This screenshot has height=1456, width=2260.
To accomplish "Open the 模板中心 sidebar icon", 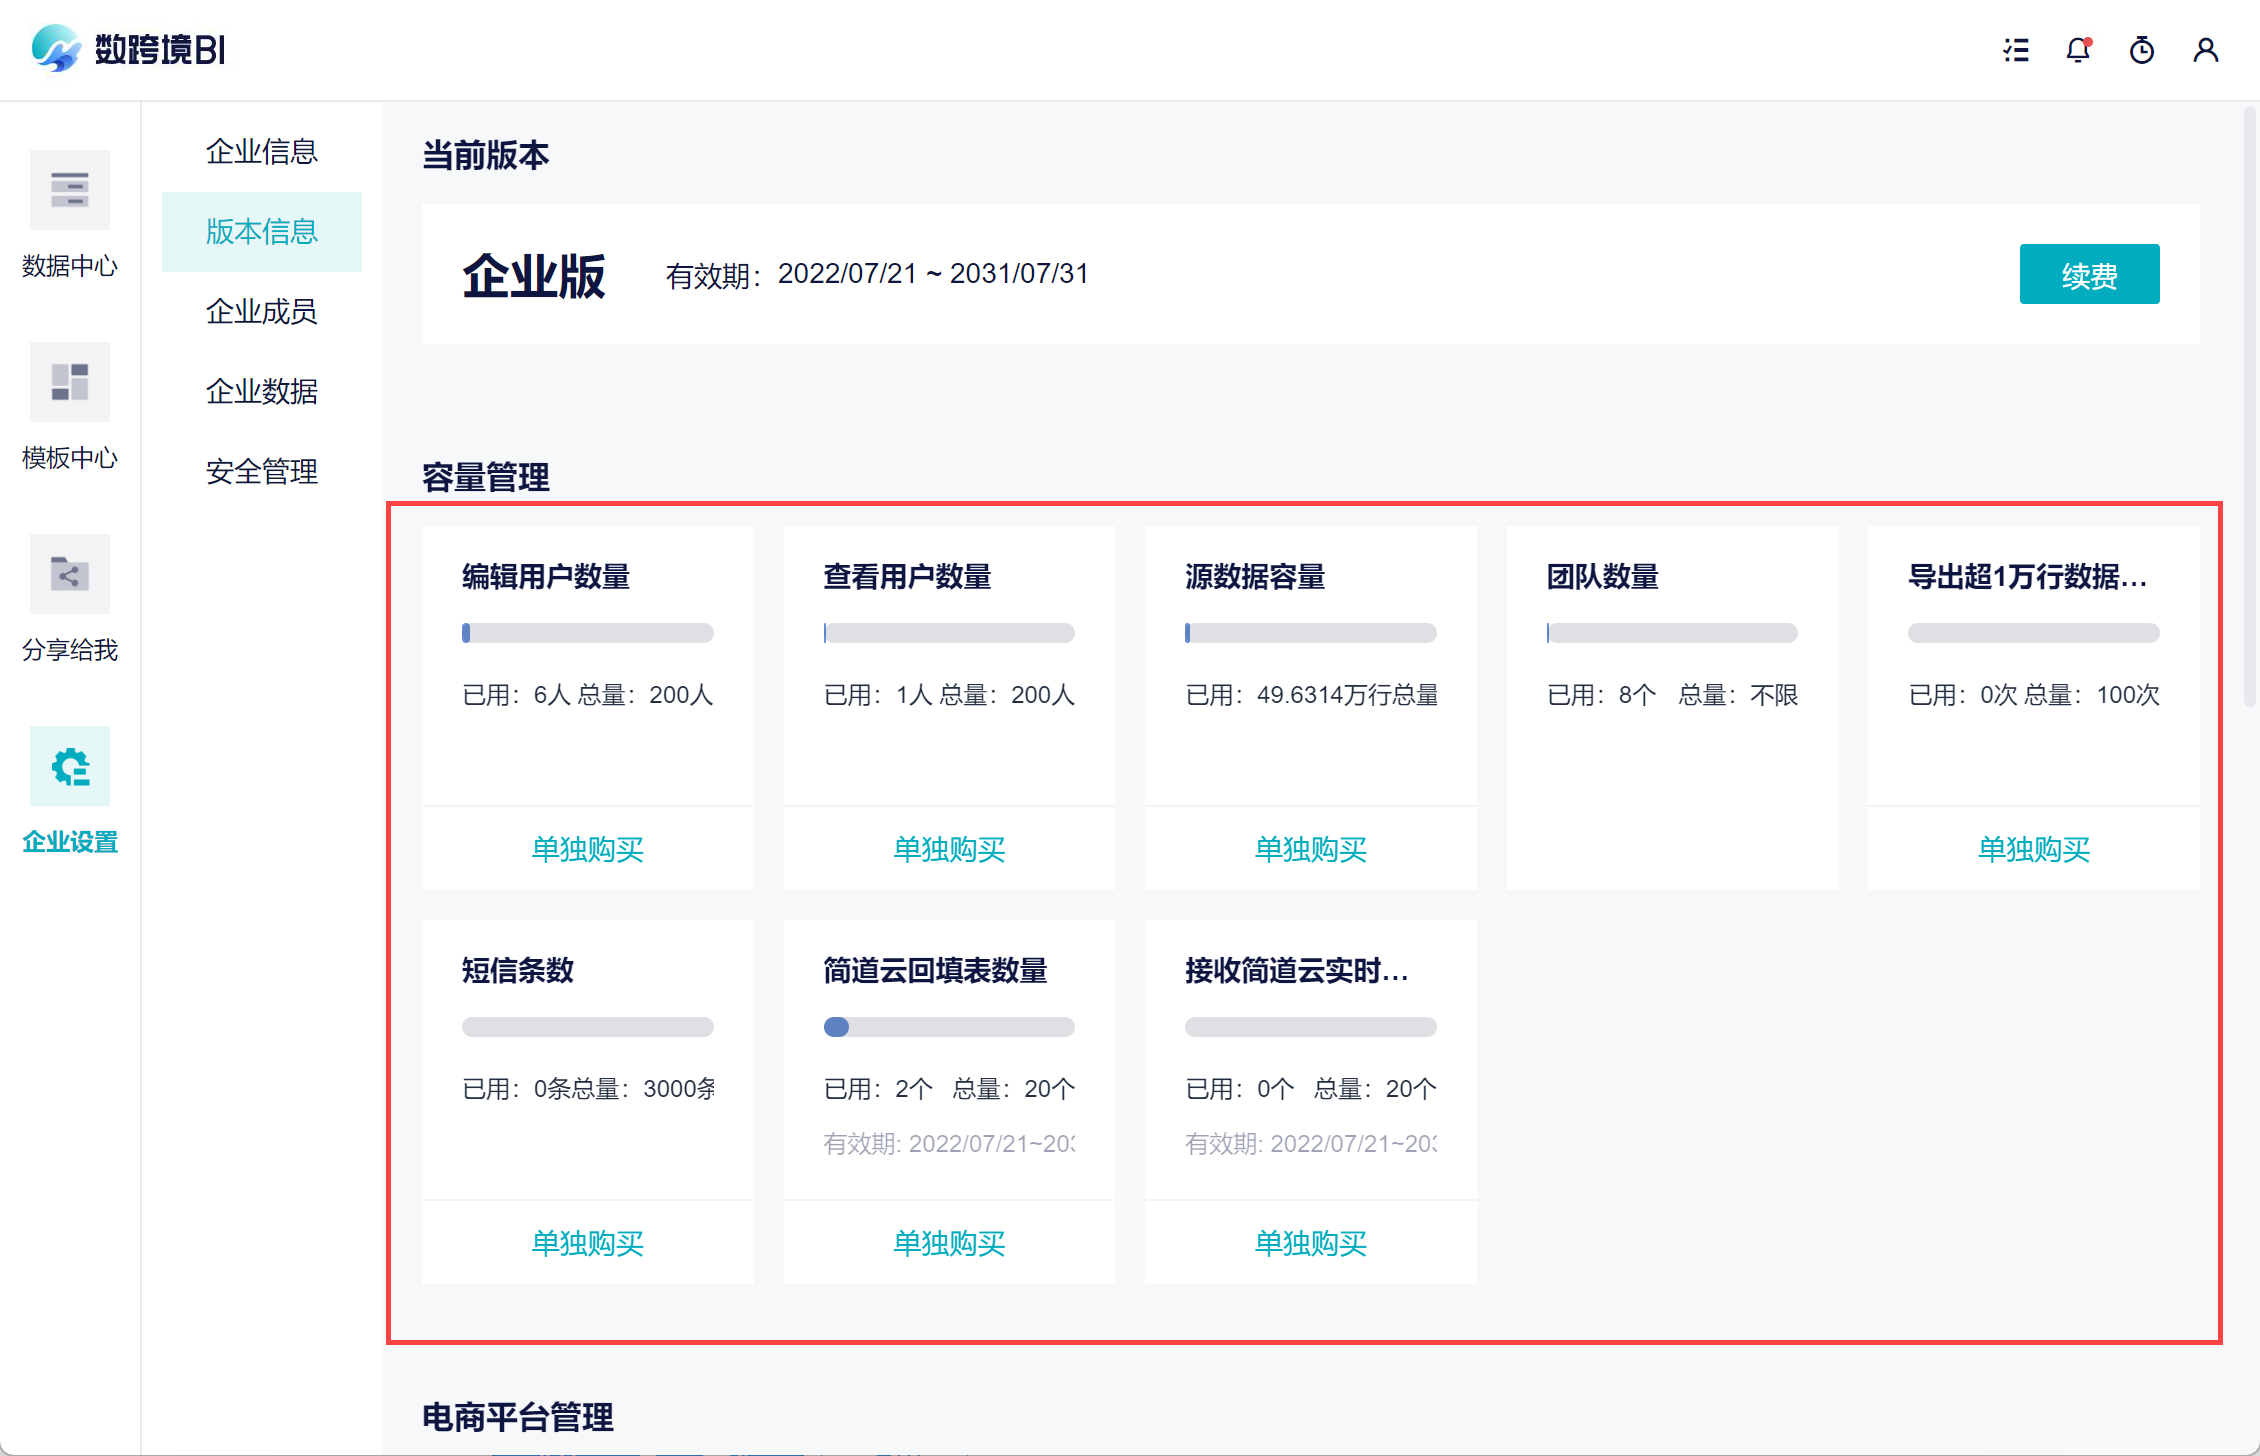I will [x=69, y=382].
